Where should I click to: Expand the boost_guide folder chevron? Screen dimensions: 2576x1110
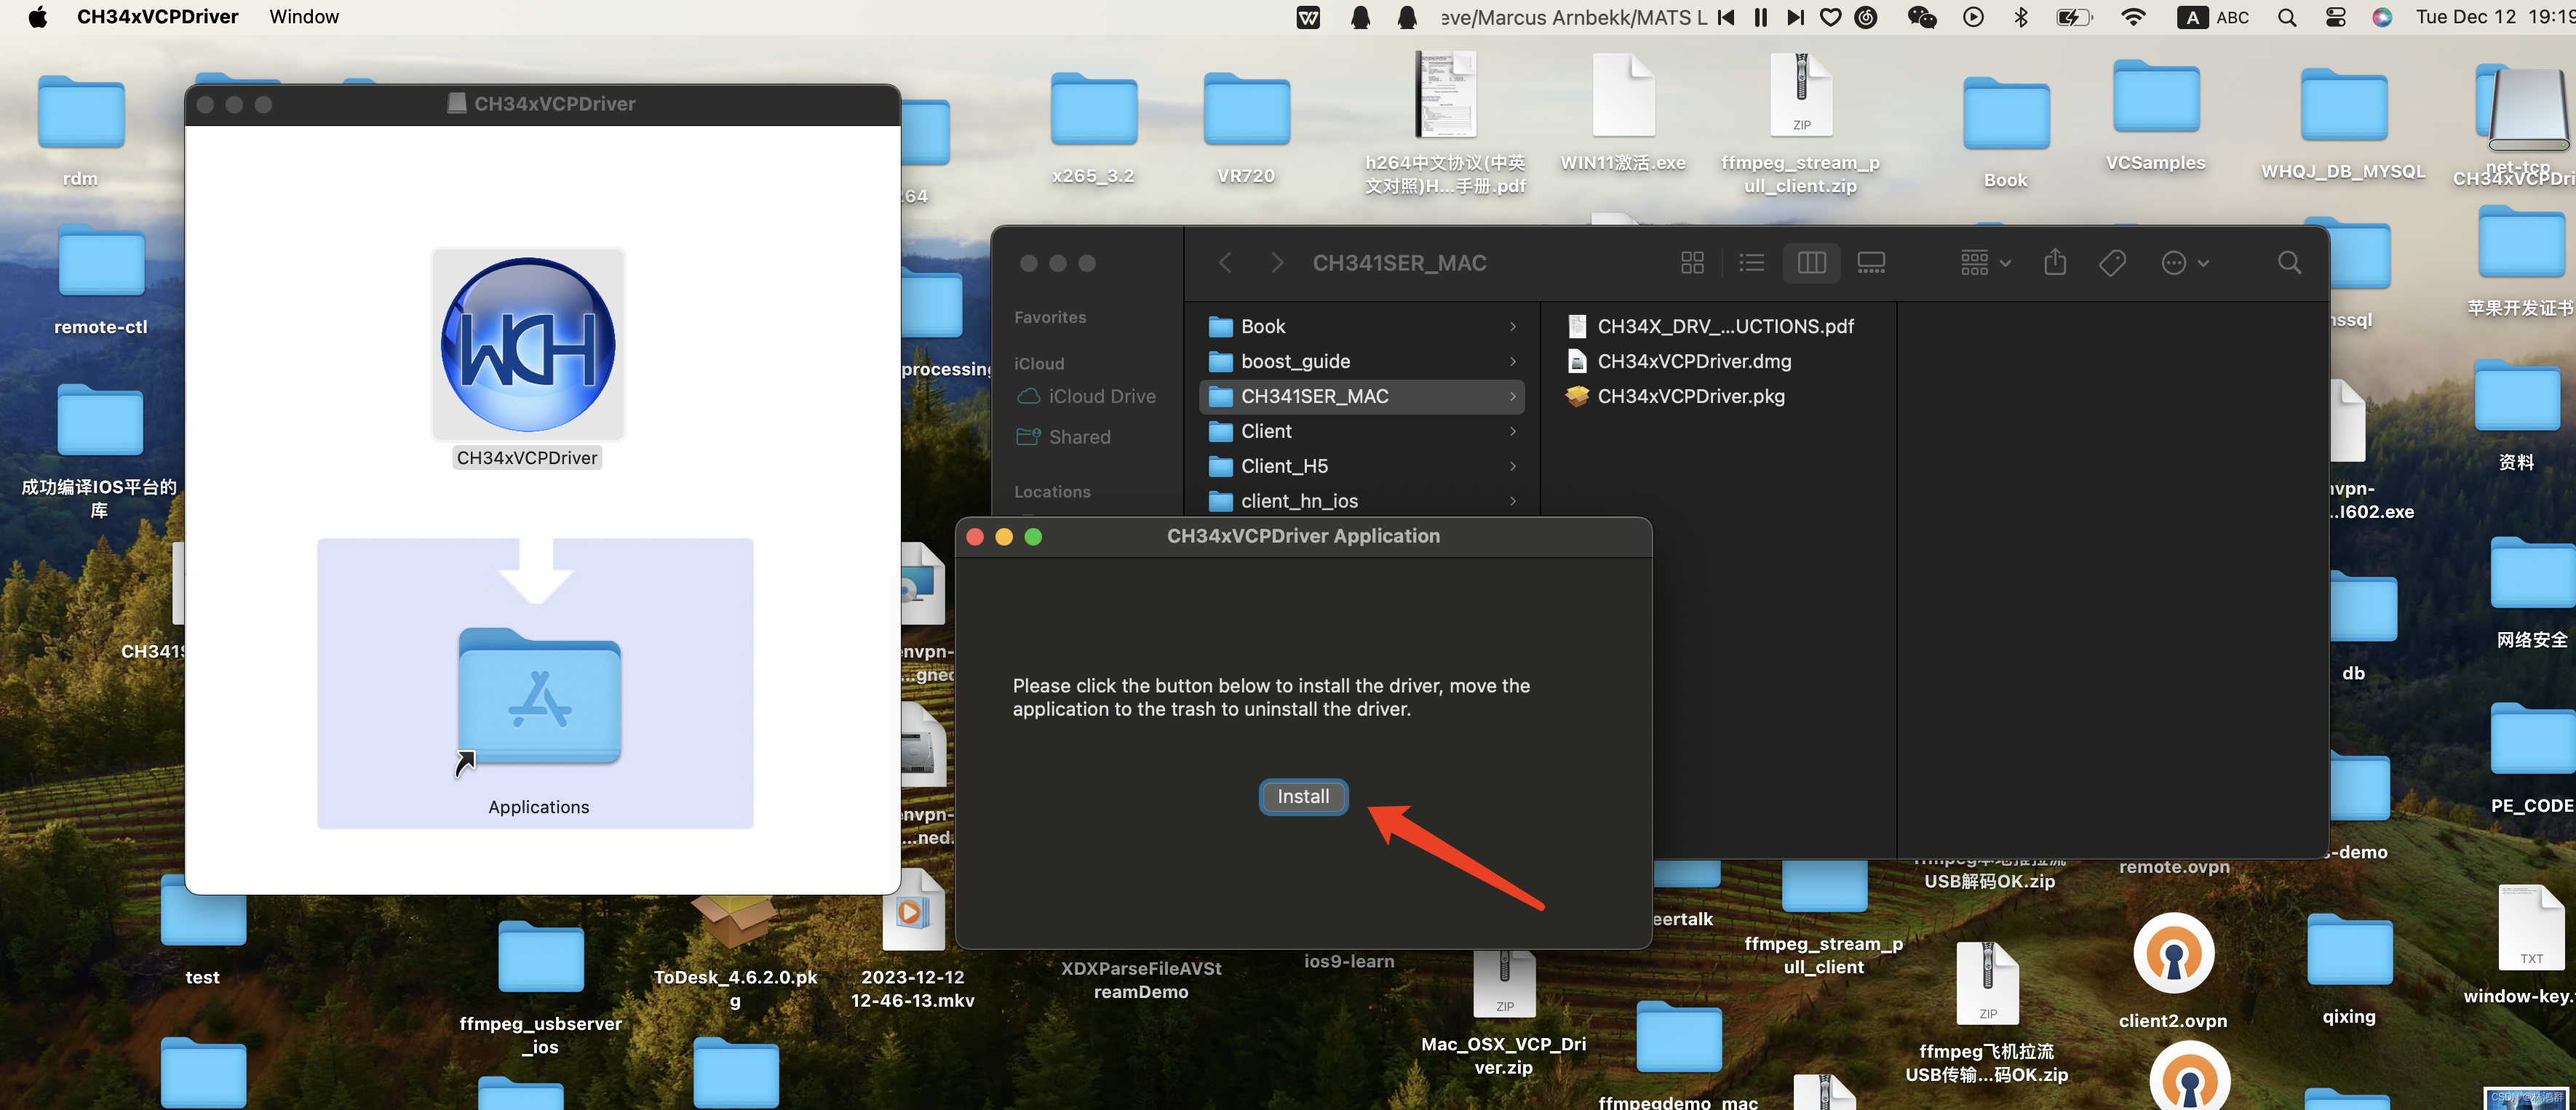coord(1513,361)
